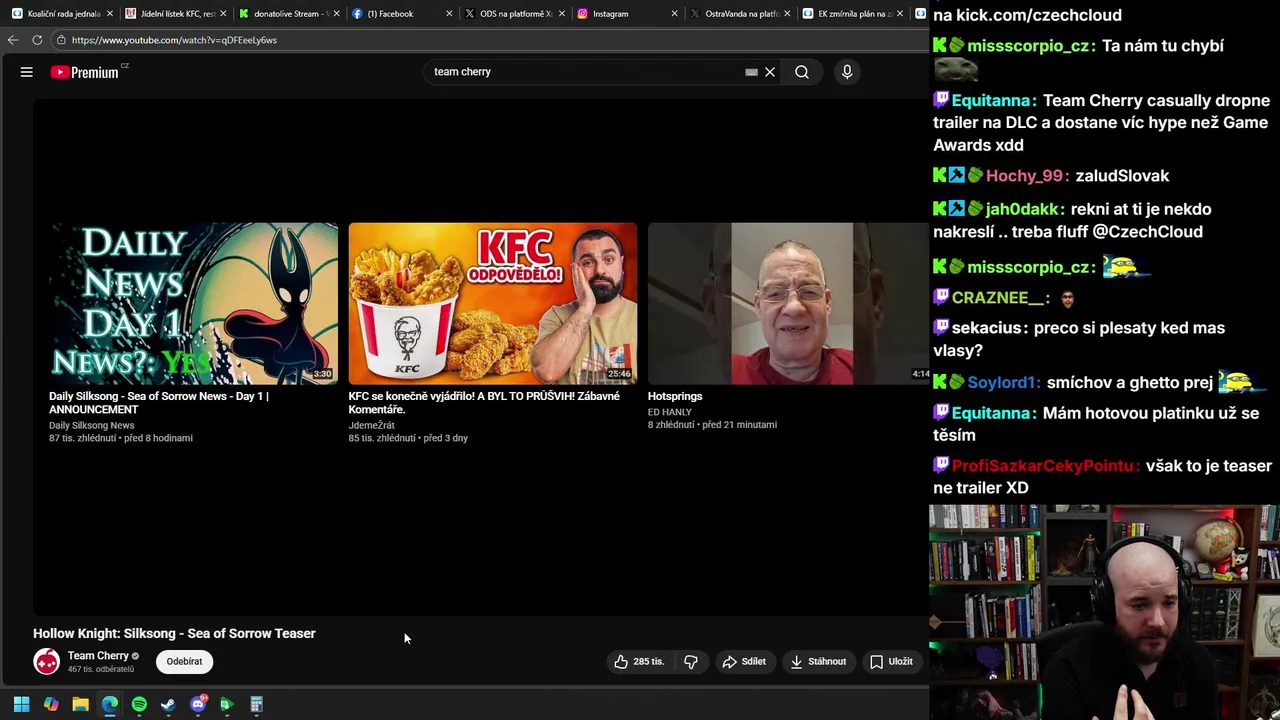Select the browser address bar URL
Image resolution: width=1280 pixels, height=720 pixels.
174,40
